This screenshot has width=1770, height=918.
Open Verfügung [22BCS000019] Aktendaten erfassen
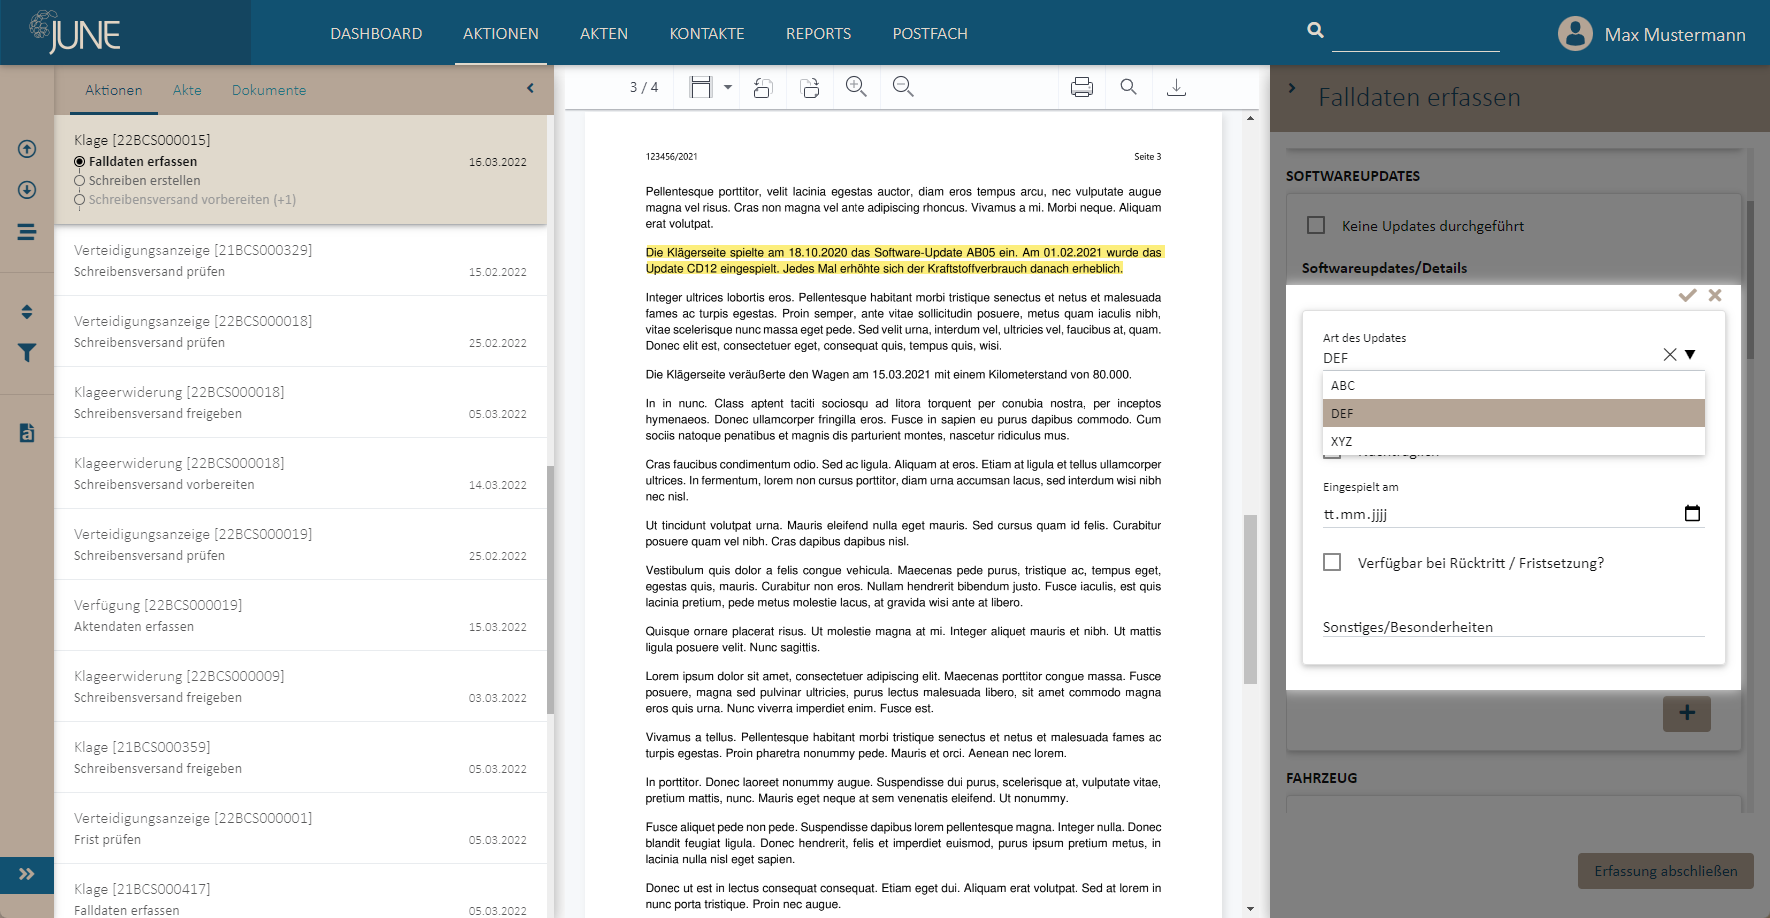pos(300,615)
